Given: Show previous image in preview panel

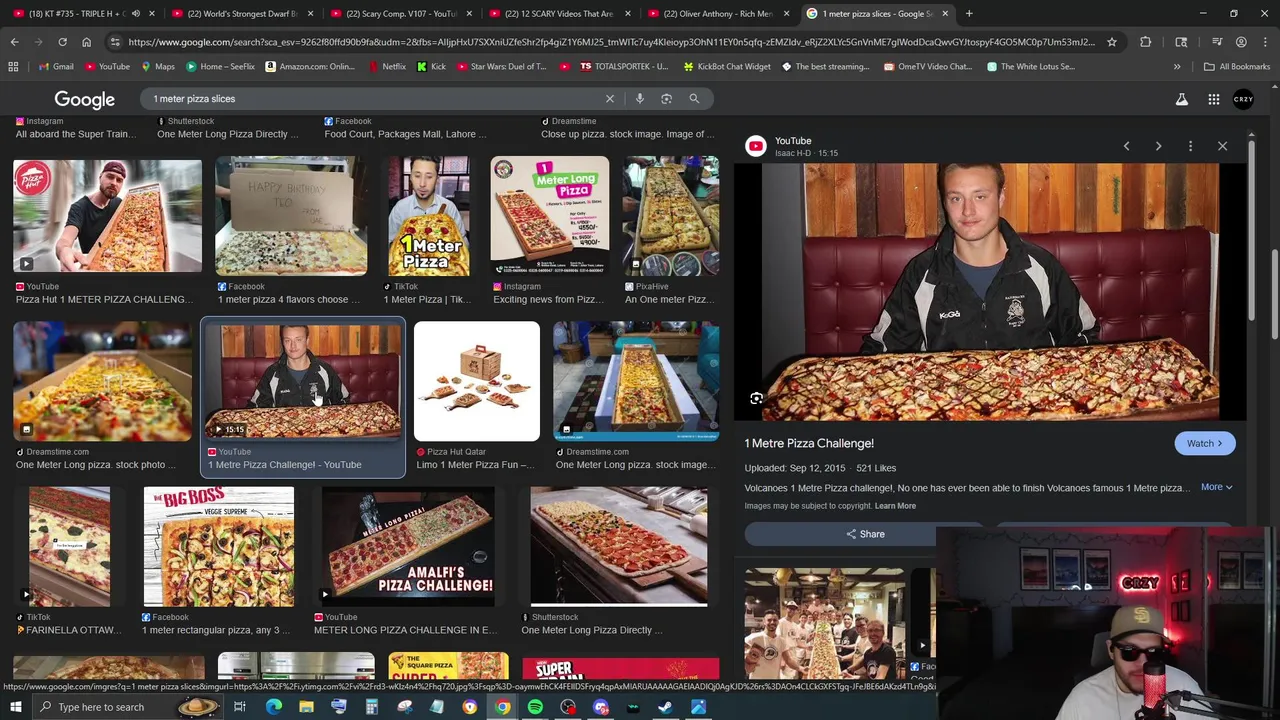Looking at the screenshot, I should coord(1126,146).
